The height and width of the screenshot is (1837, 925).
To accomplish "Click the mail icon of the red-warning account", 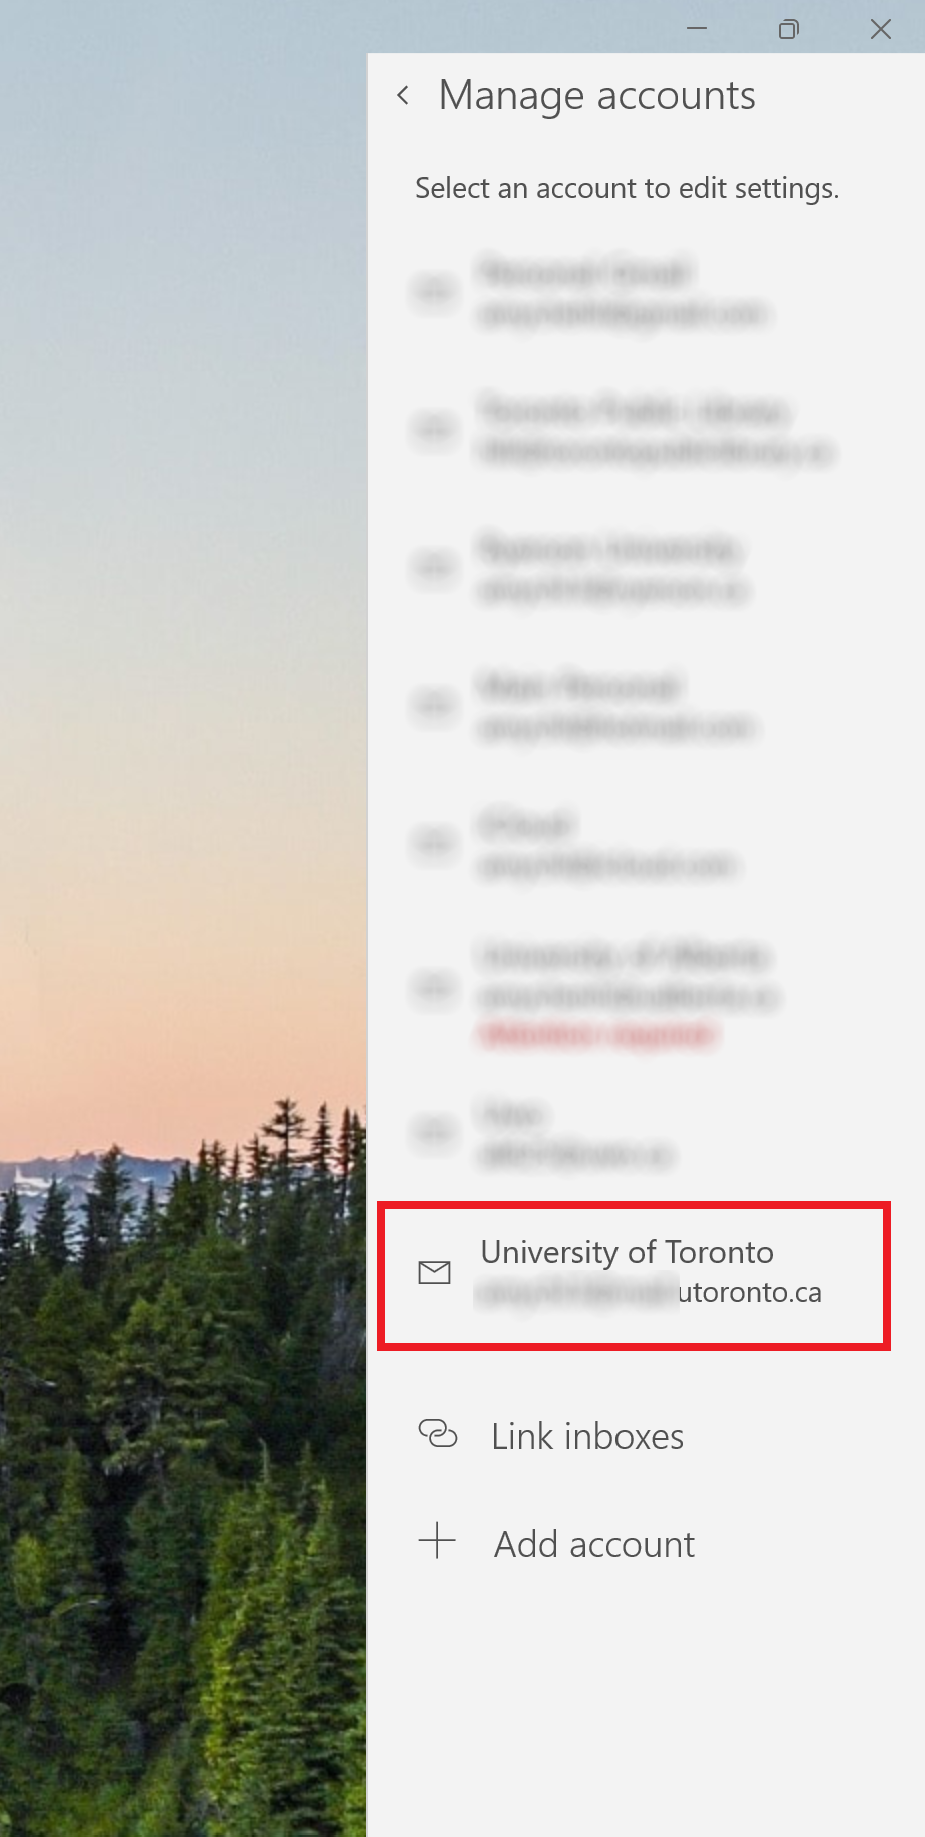I will click(x=434, y=988).
